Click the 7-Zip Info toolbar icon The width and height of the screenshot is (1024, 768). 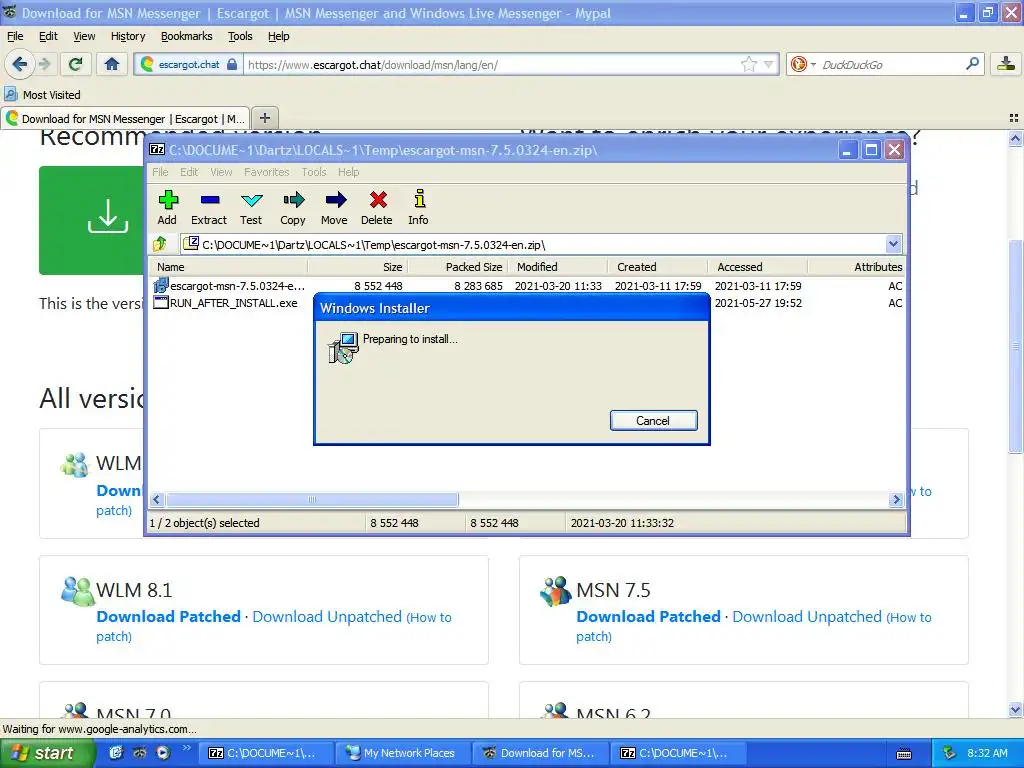click(x=419, y=199)
